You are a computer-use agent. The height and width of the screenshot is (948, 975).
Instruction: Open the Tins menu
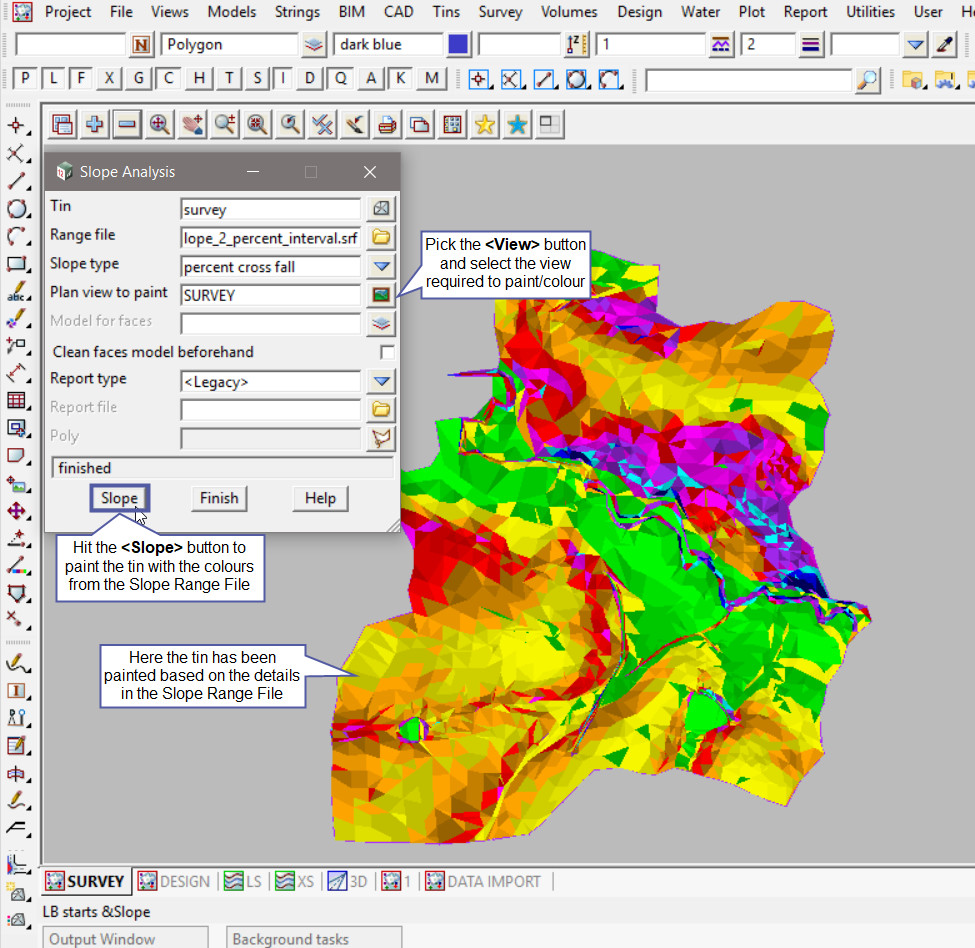tap(446, 12)
